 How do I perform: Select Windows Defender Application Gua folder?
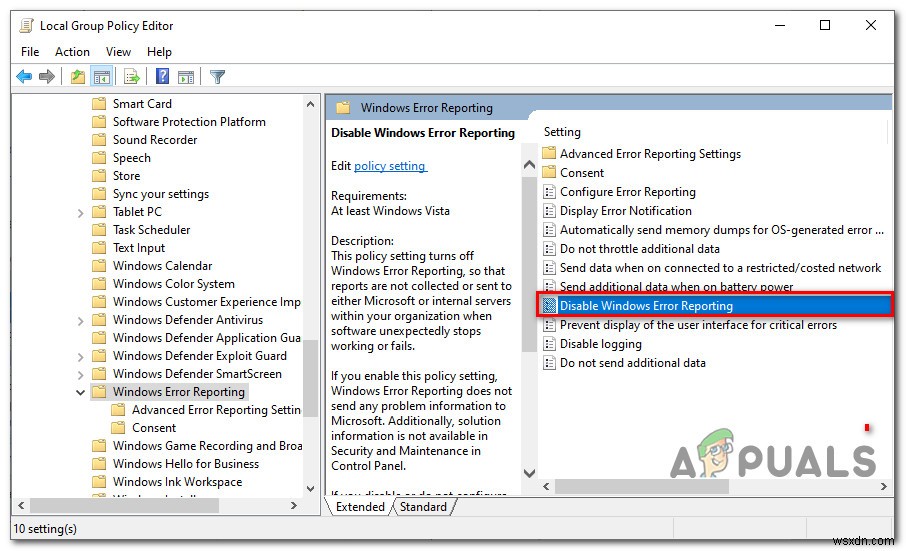tap(206, 338)
